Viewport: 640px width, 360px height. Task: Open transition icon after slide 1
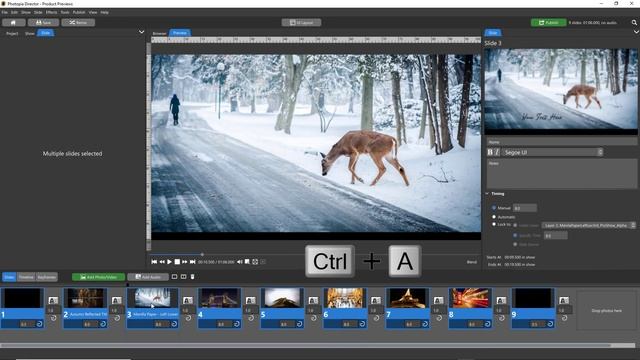[x=53, y=300]
